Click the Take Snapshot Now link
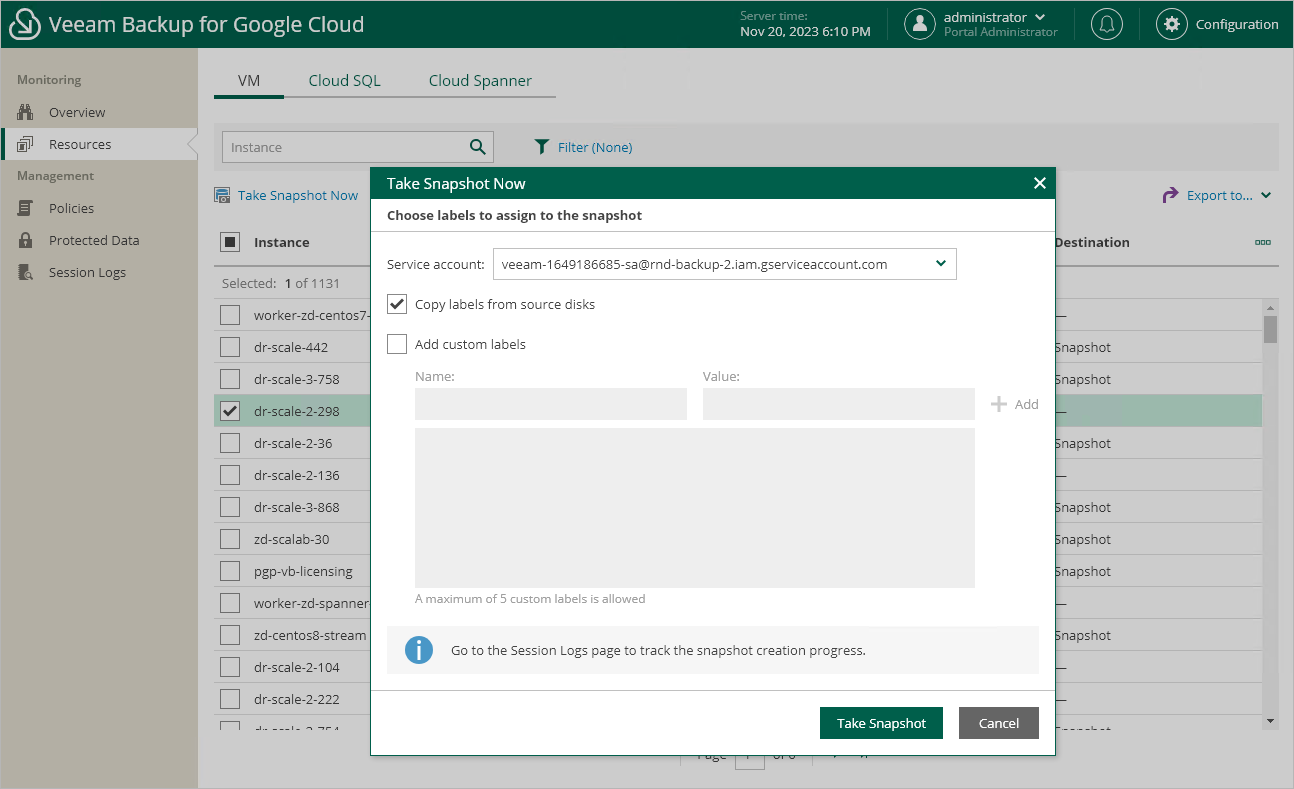The image size is (1294, 789). coord(298,195)
